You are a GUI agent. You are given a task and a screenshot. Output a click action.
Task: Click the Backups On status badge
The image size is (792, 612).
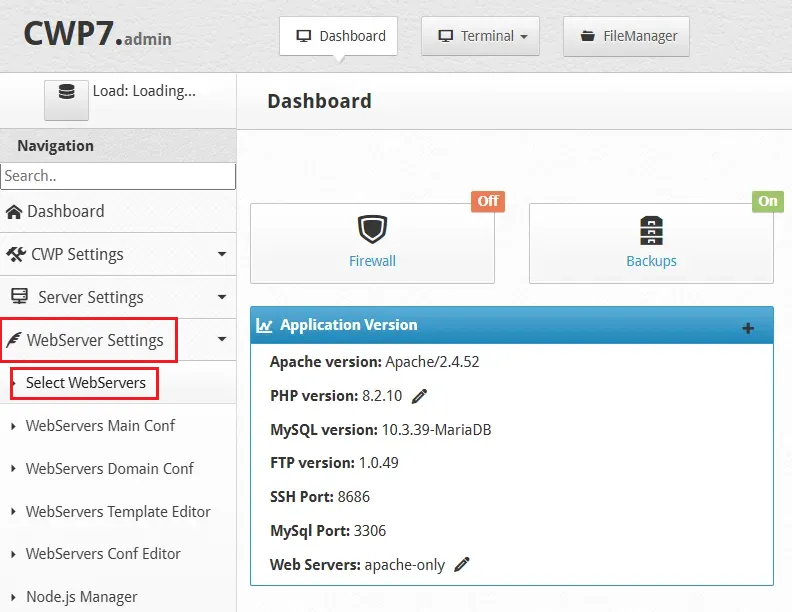click(x=768, y=201)
